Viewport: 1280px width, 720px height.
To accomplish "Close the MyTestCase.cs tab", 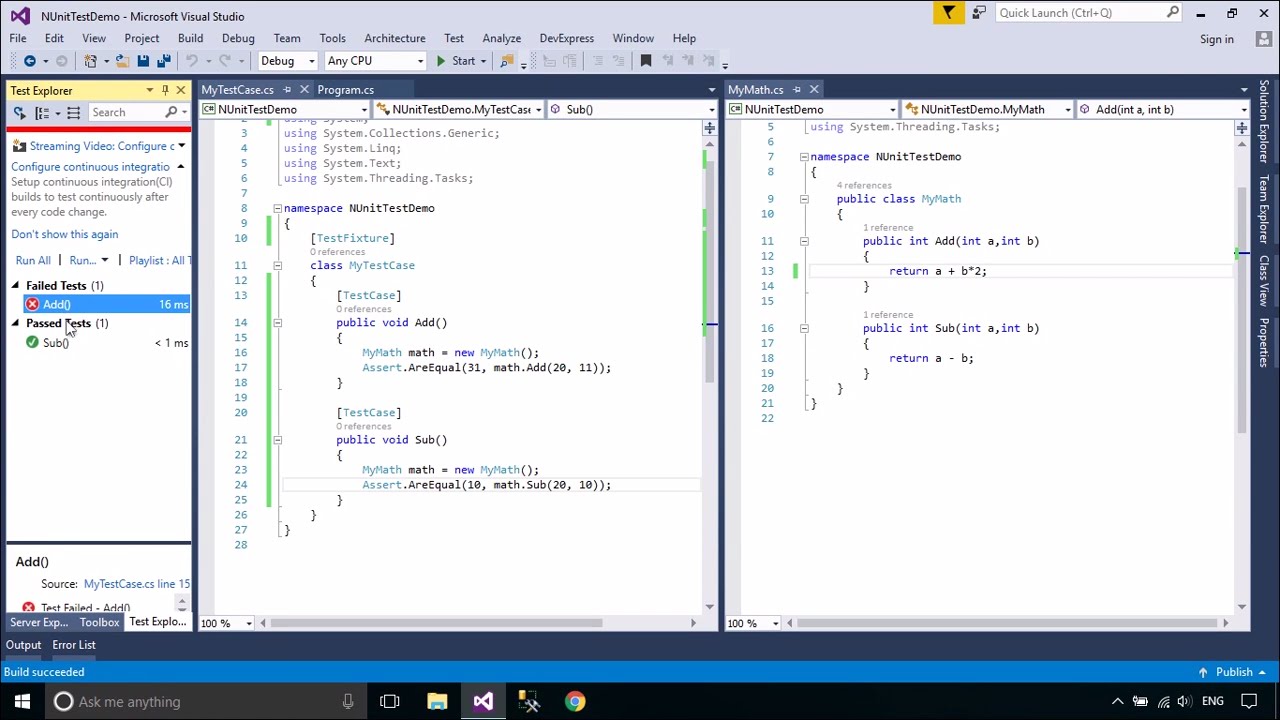I will pos(304,90).
